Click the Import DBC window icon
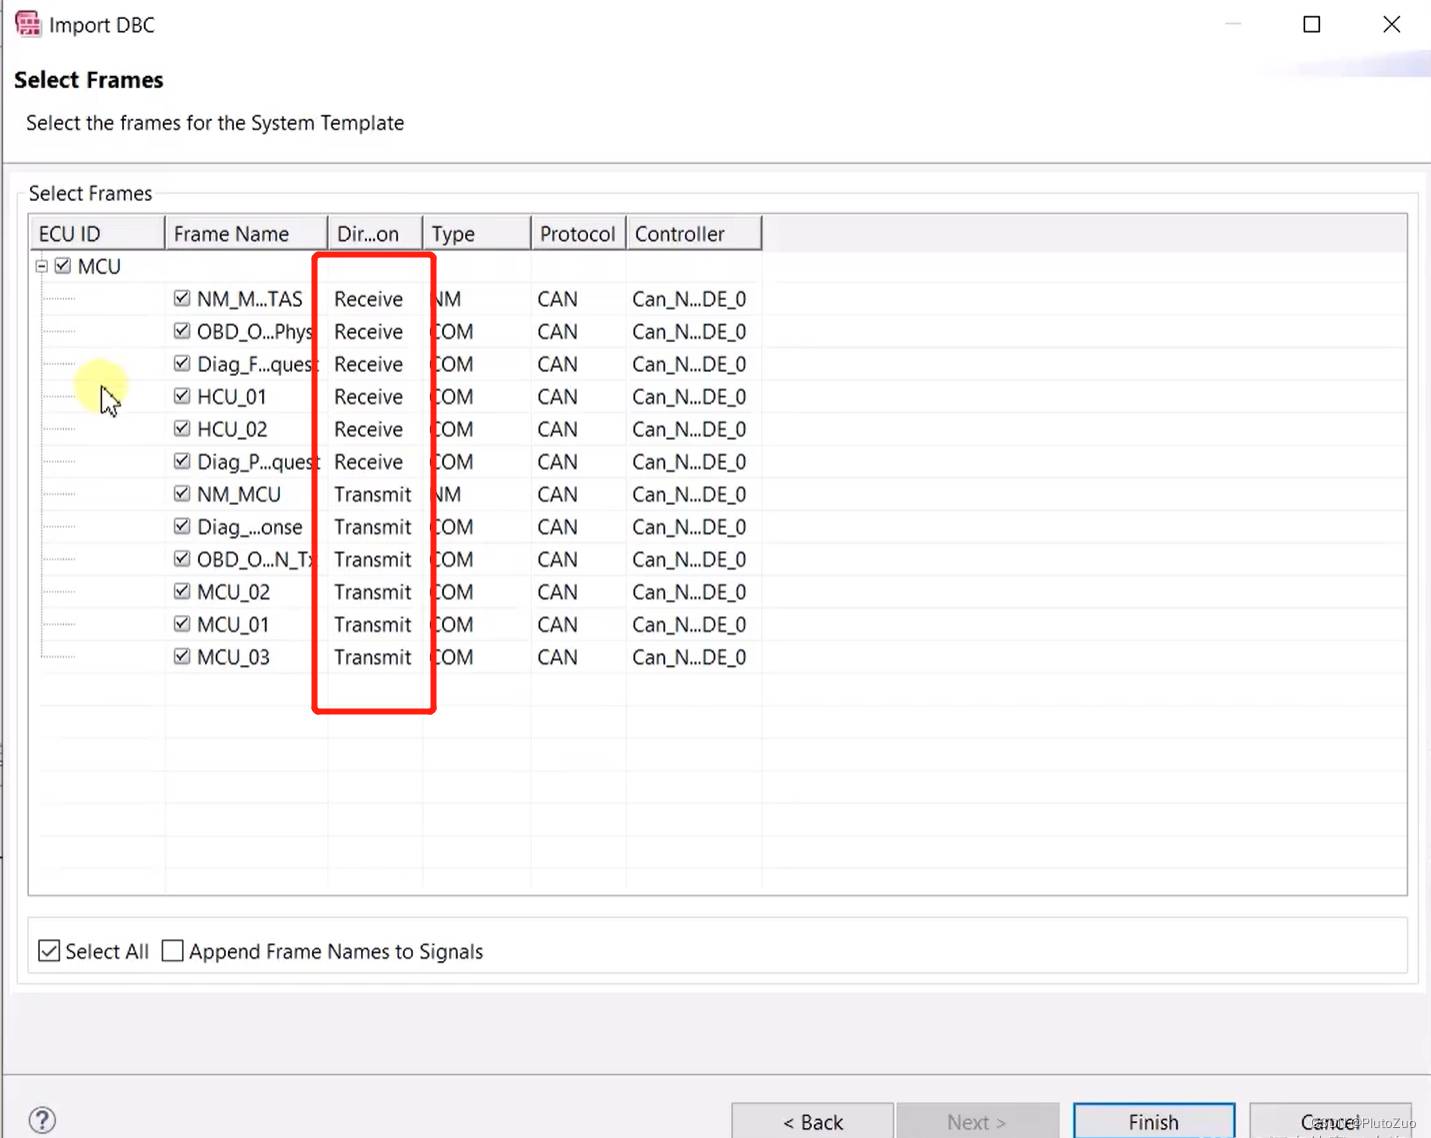This screenshot has height=1138, width=1431. point(28,24)
